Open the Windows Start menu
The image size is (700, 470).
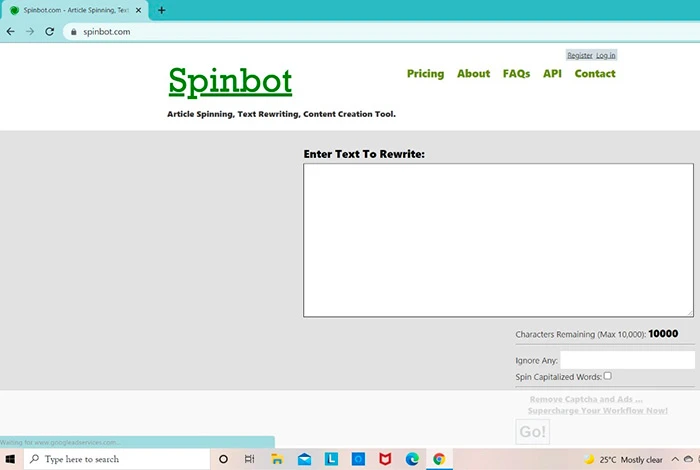pyautogui.click(x=10, y=459)
